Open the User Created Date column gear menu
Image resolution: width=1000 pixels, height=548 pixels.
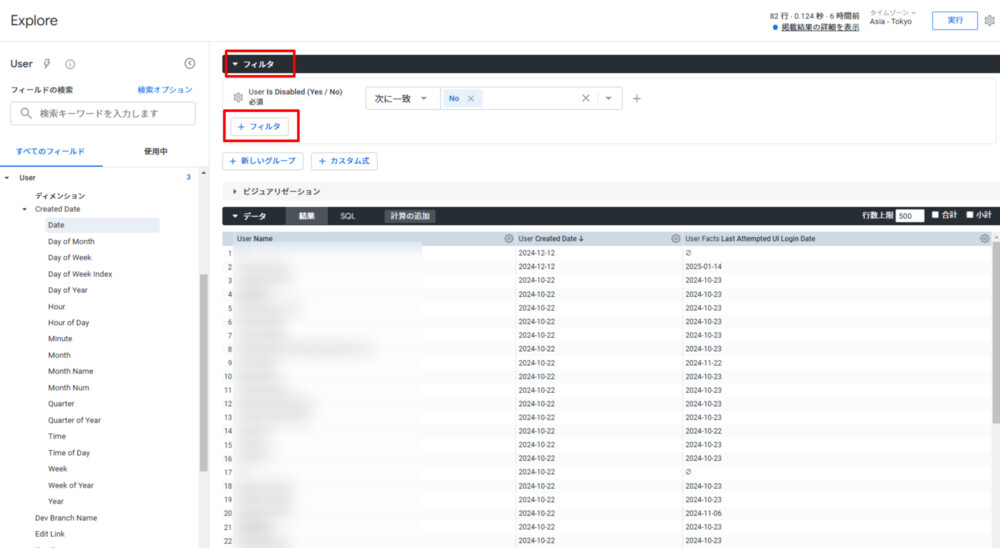676,239
